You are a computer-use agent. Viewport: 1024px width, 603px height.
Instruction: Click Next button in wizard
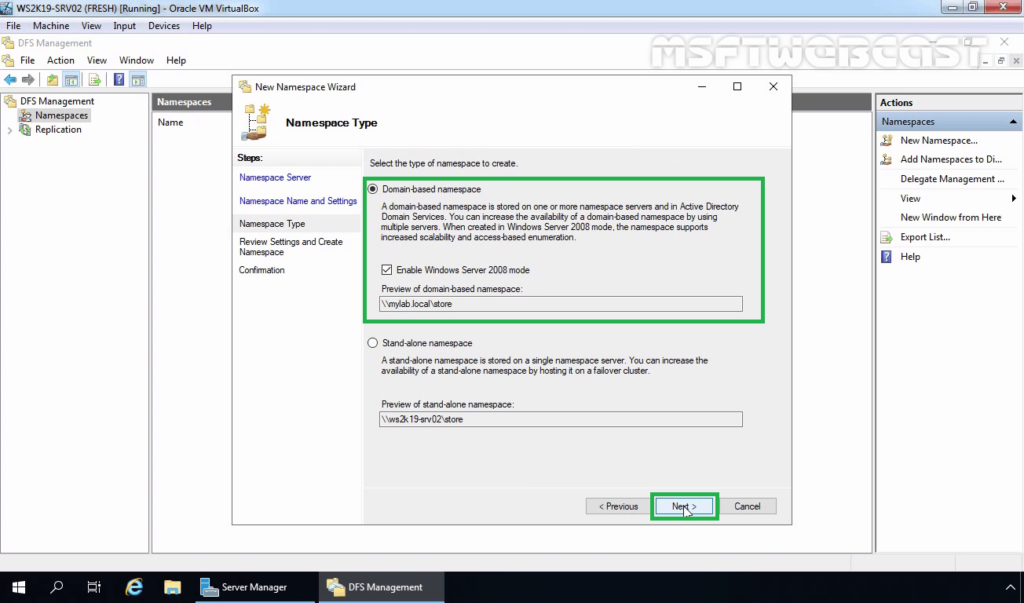pos(684,506)
